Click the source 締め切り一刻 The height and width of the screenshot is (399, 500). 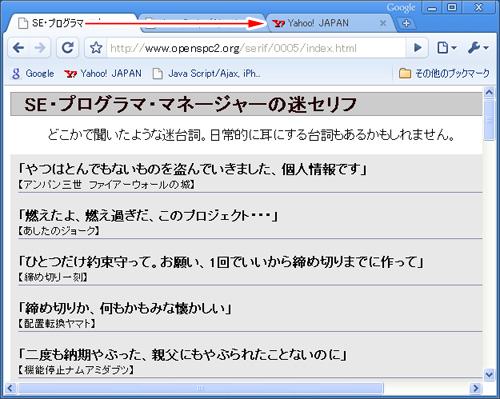(53, 277)
